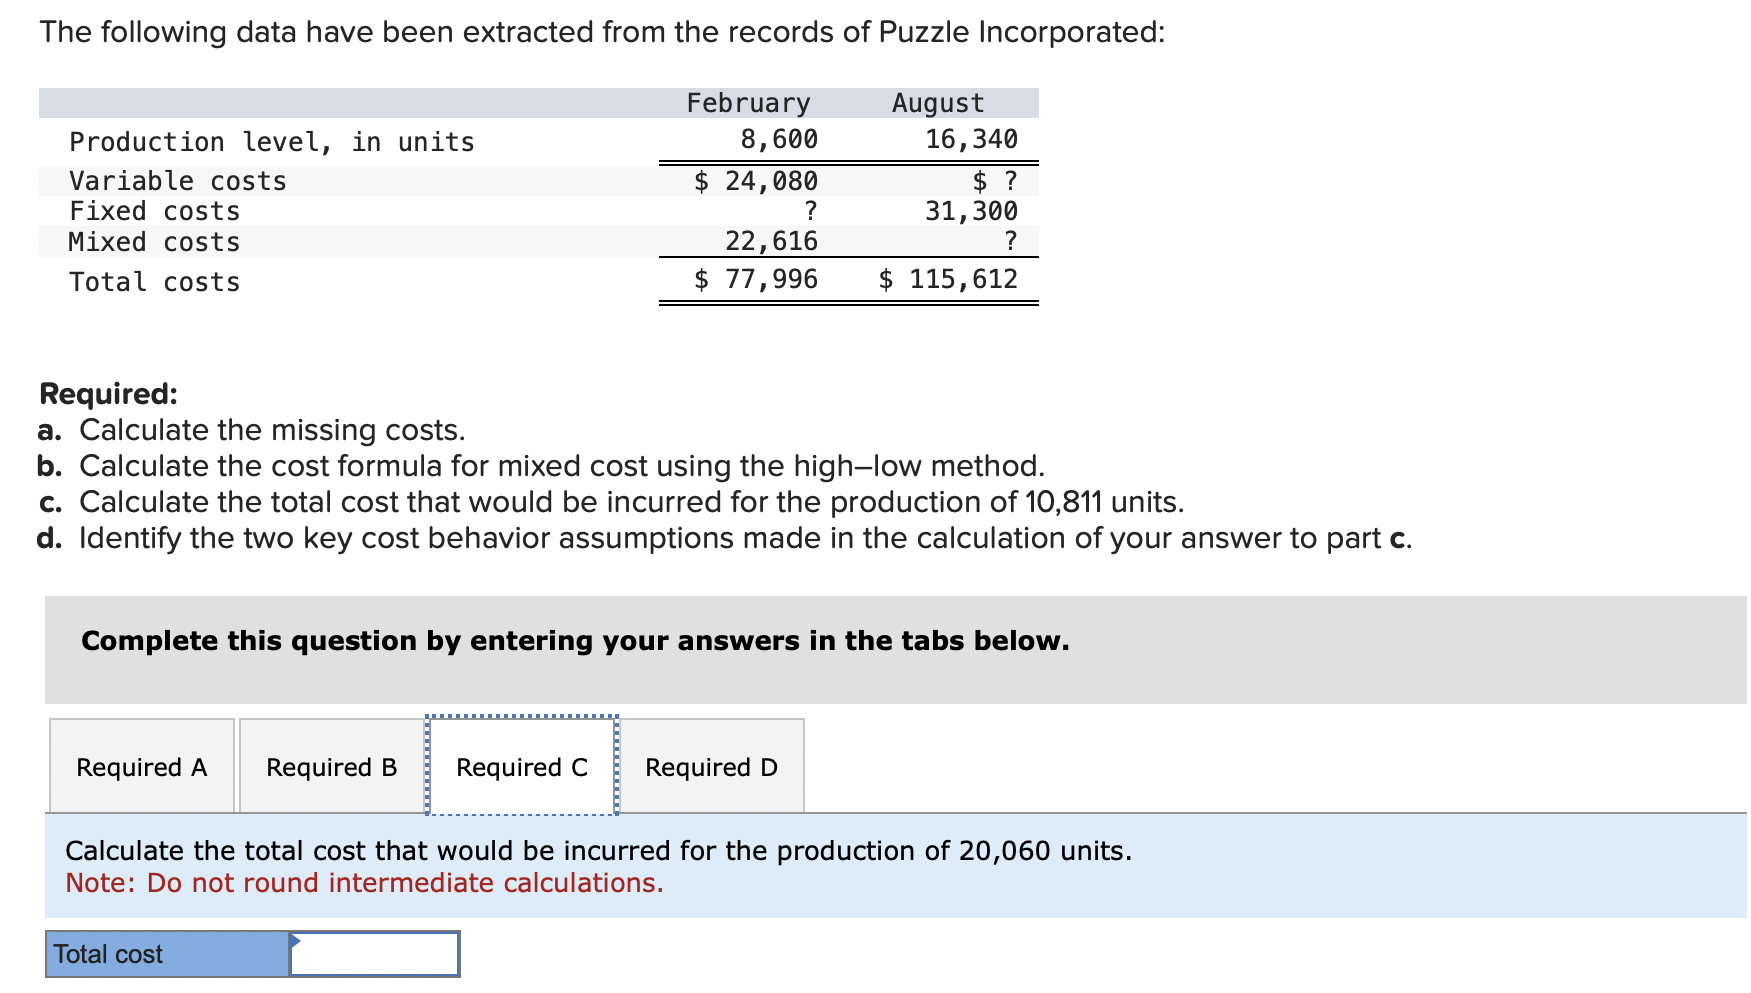Screen dimensions: 1751x993
Task: Click the February total costs $77,996
Action: (756, 279)
